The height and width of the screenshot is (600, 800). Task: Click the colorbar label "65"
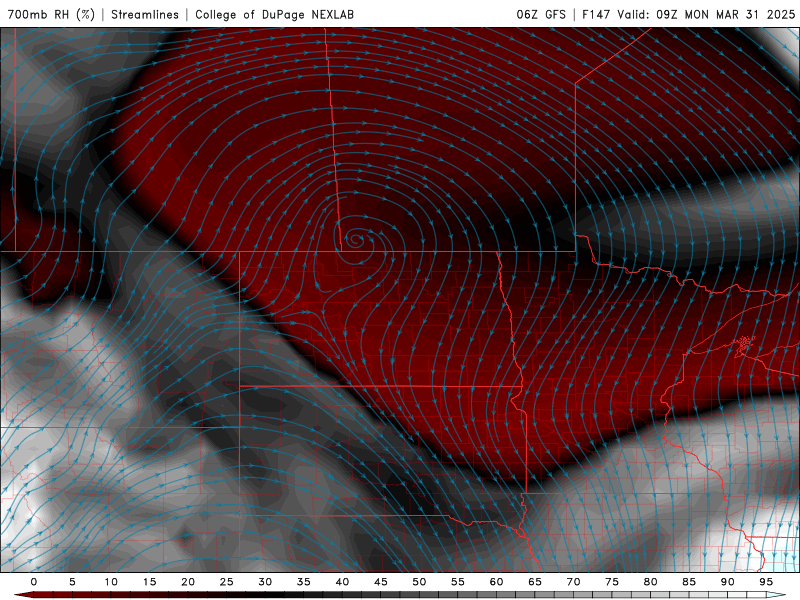click(535, 582)
